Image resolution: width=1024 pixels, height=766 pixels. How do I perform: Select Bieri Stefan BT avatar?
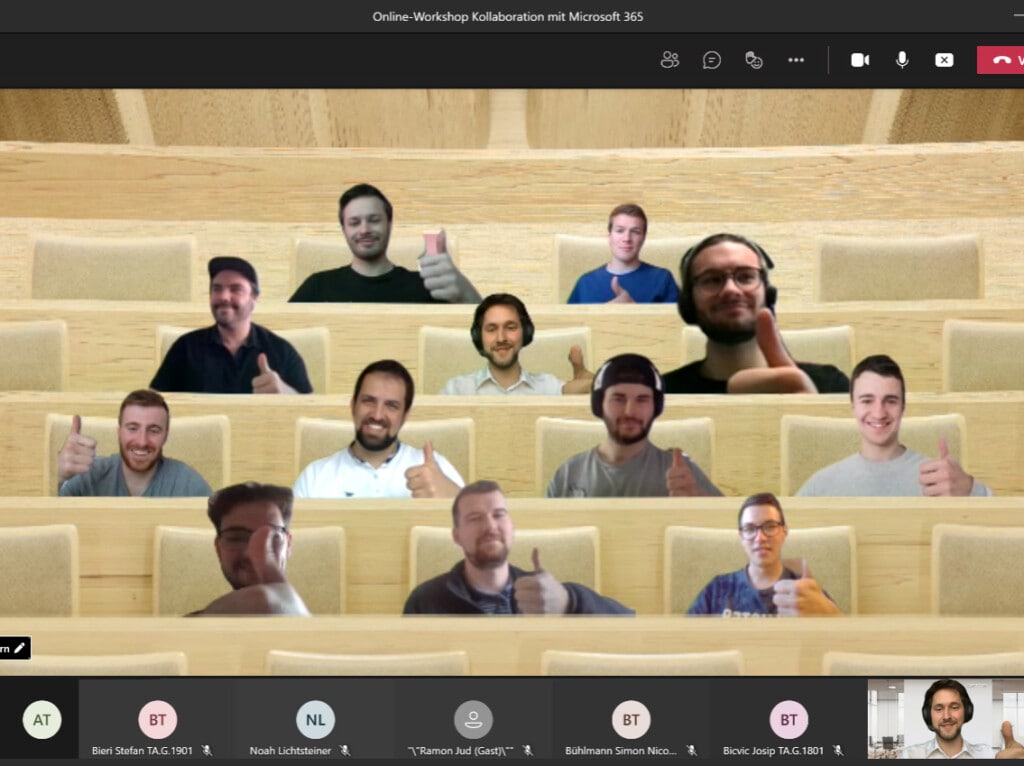157,720
